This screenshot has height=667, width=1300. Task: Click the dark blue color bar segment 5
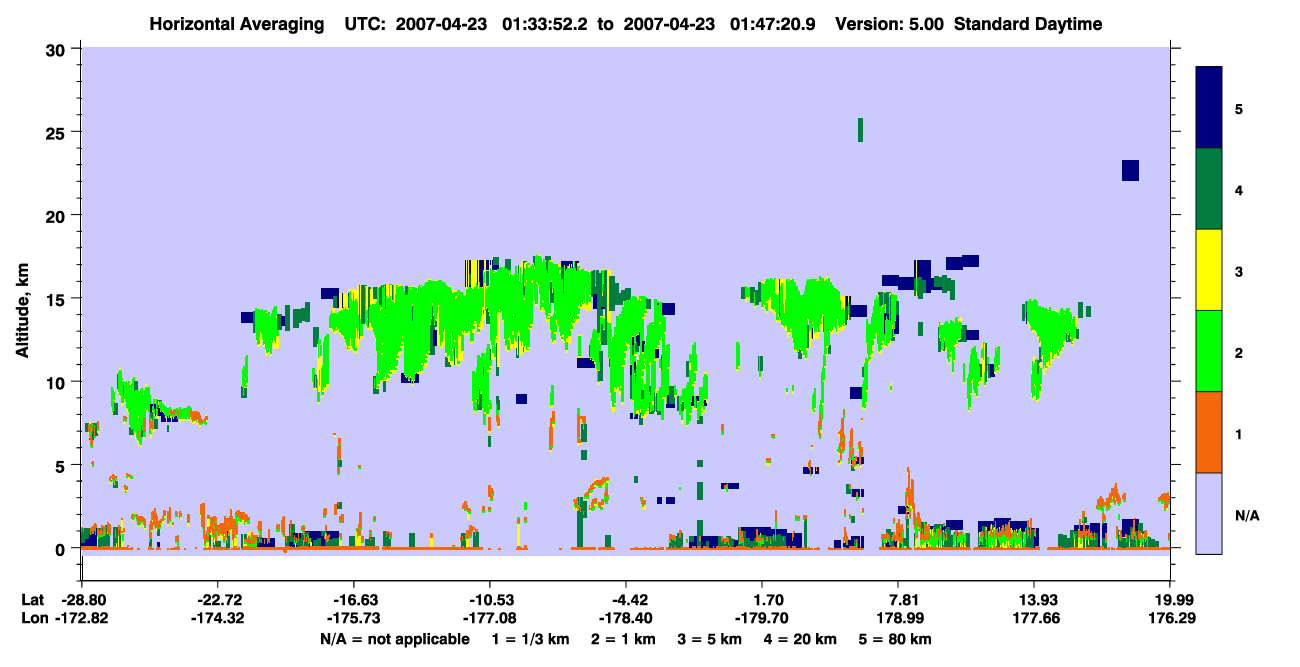click(x=1210, y=108)
